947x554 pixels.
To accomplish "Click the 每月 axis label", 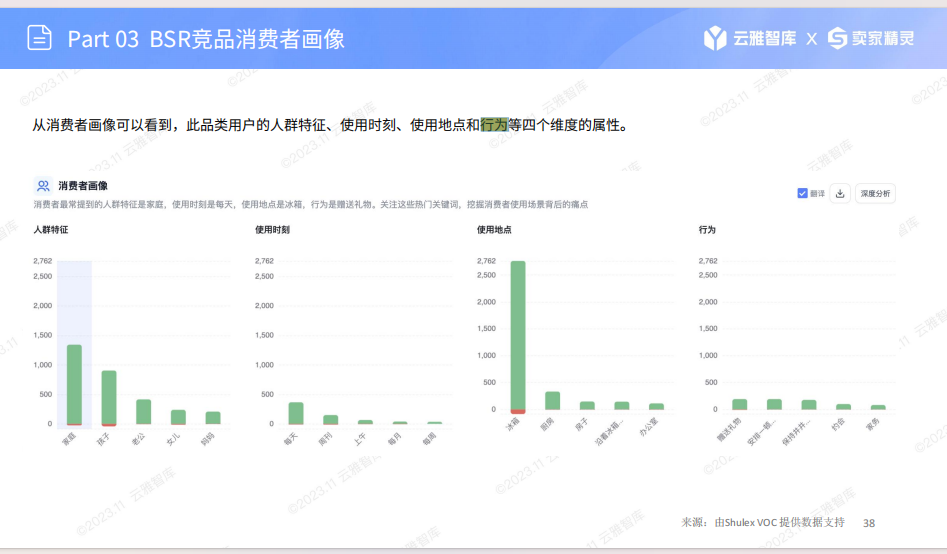I will click(x=394, y=439).
